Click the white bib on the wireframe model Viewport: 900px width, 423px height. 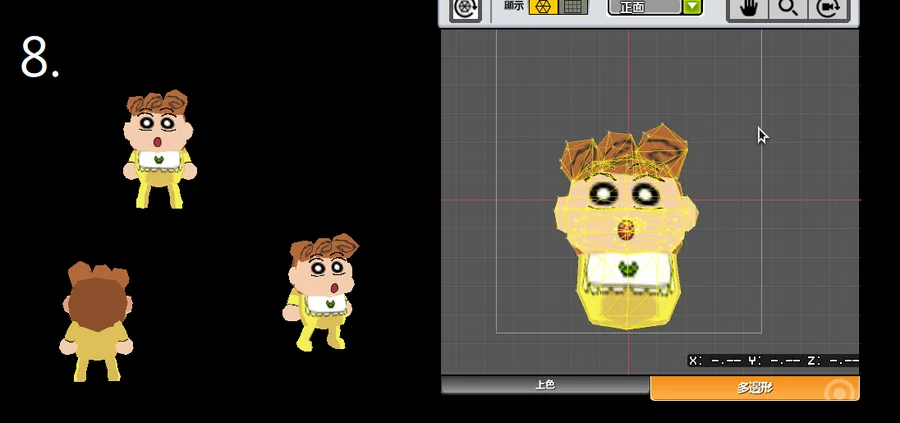[x=627, y=269]
